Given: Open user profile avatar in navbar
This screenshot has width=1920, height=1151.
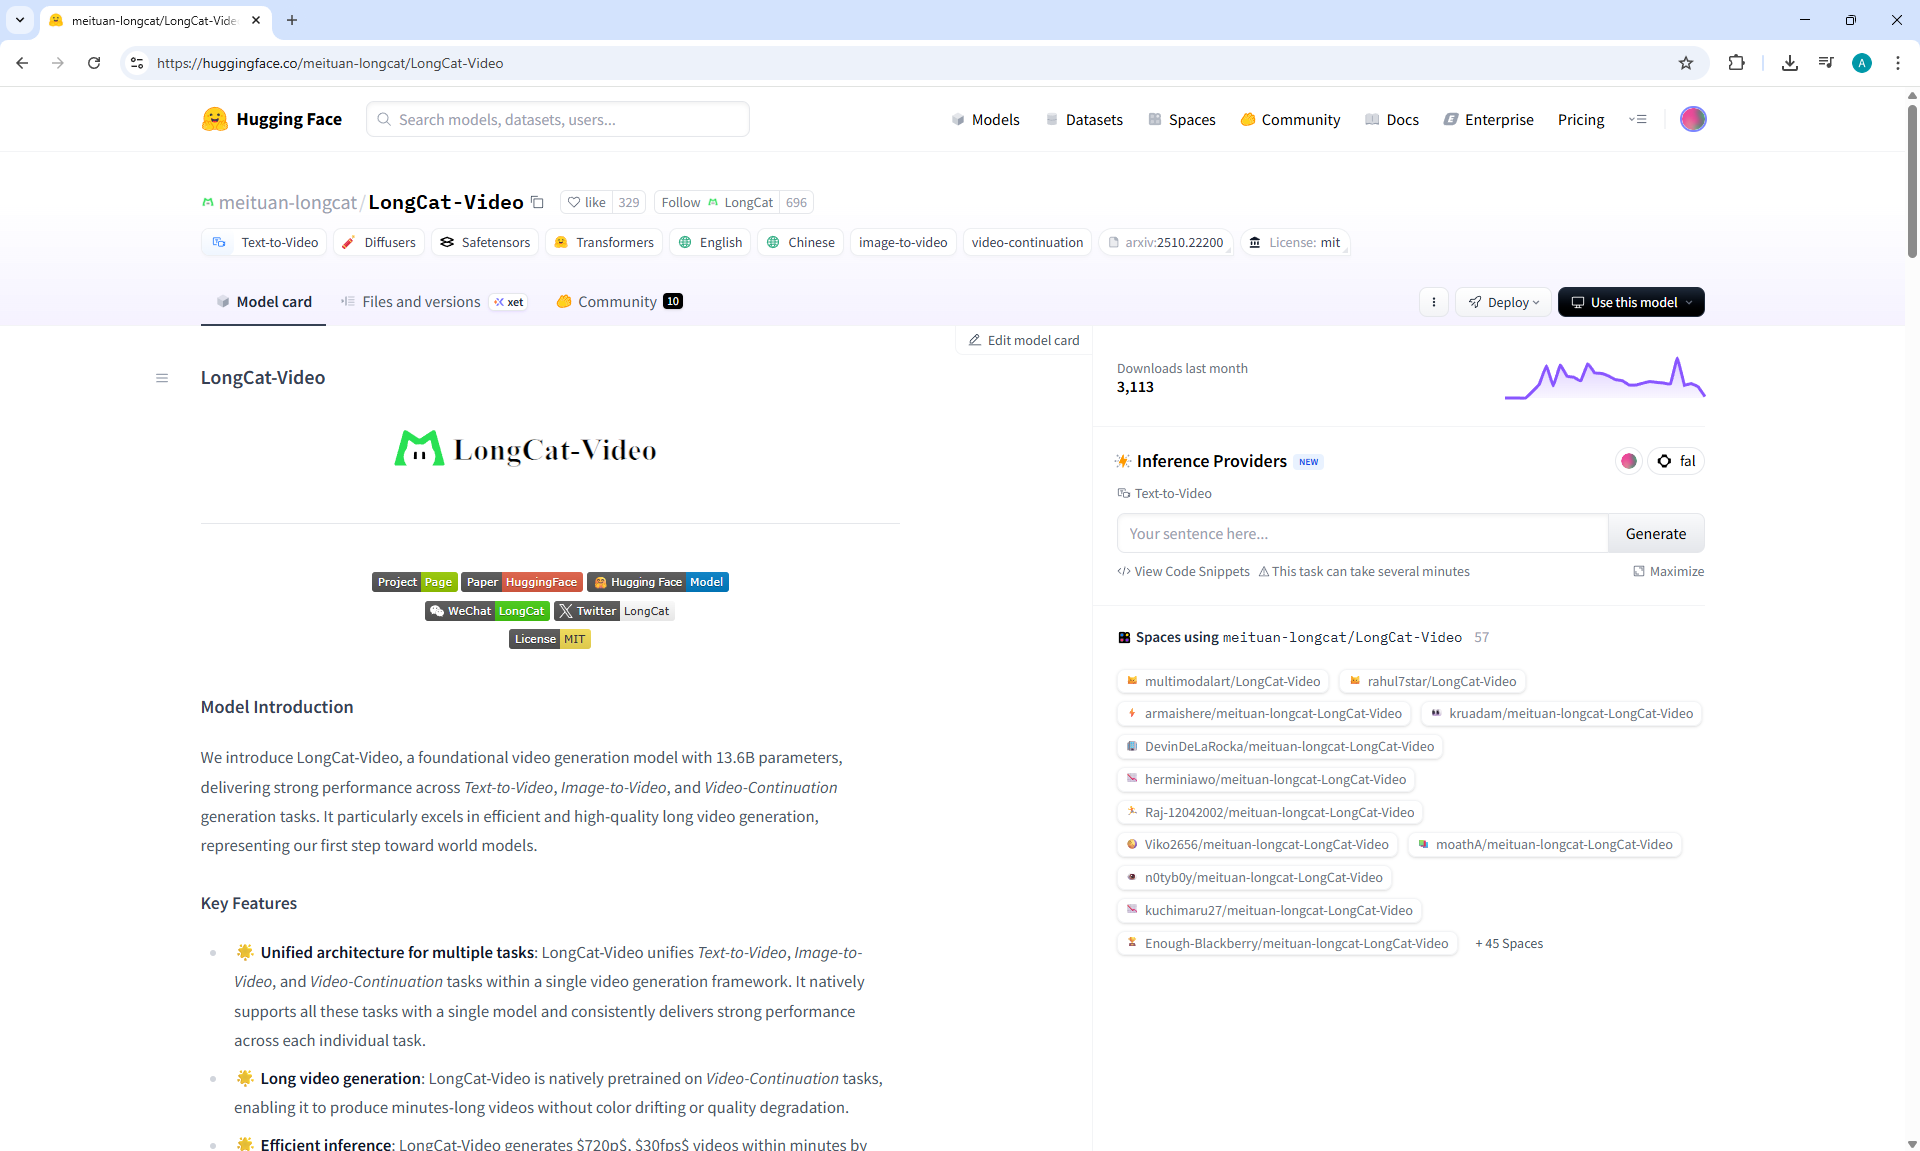Looking at the screenshot, I should [1692, 119].
